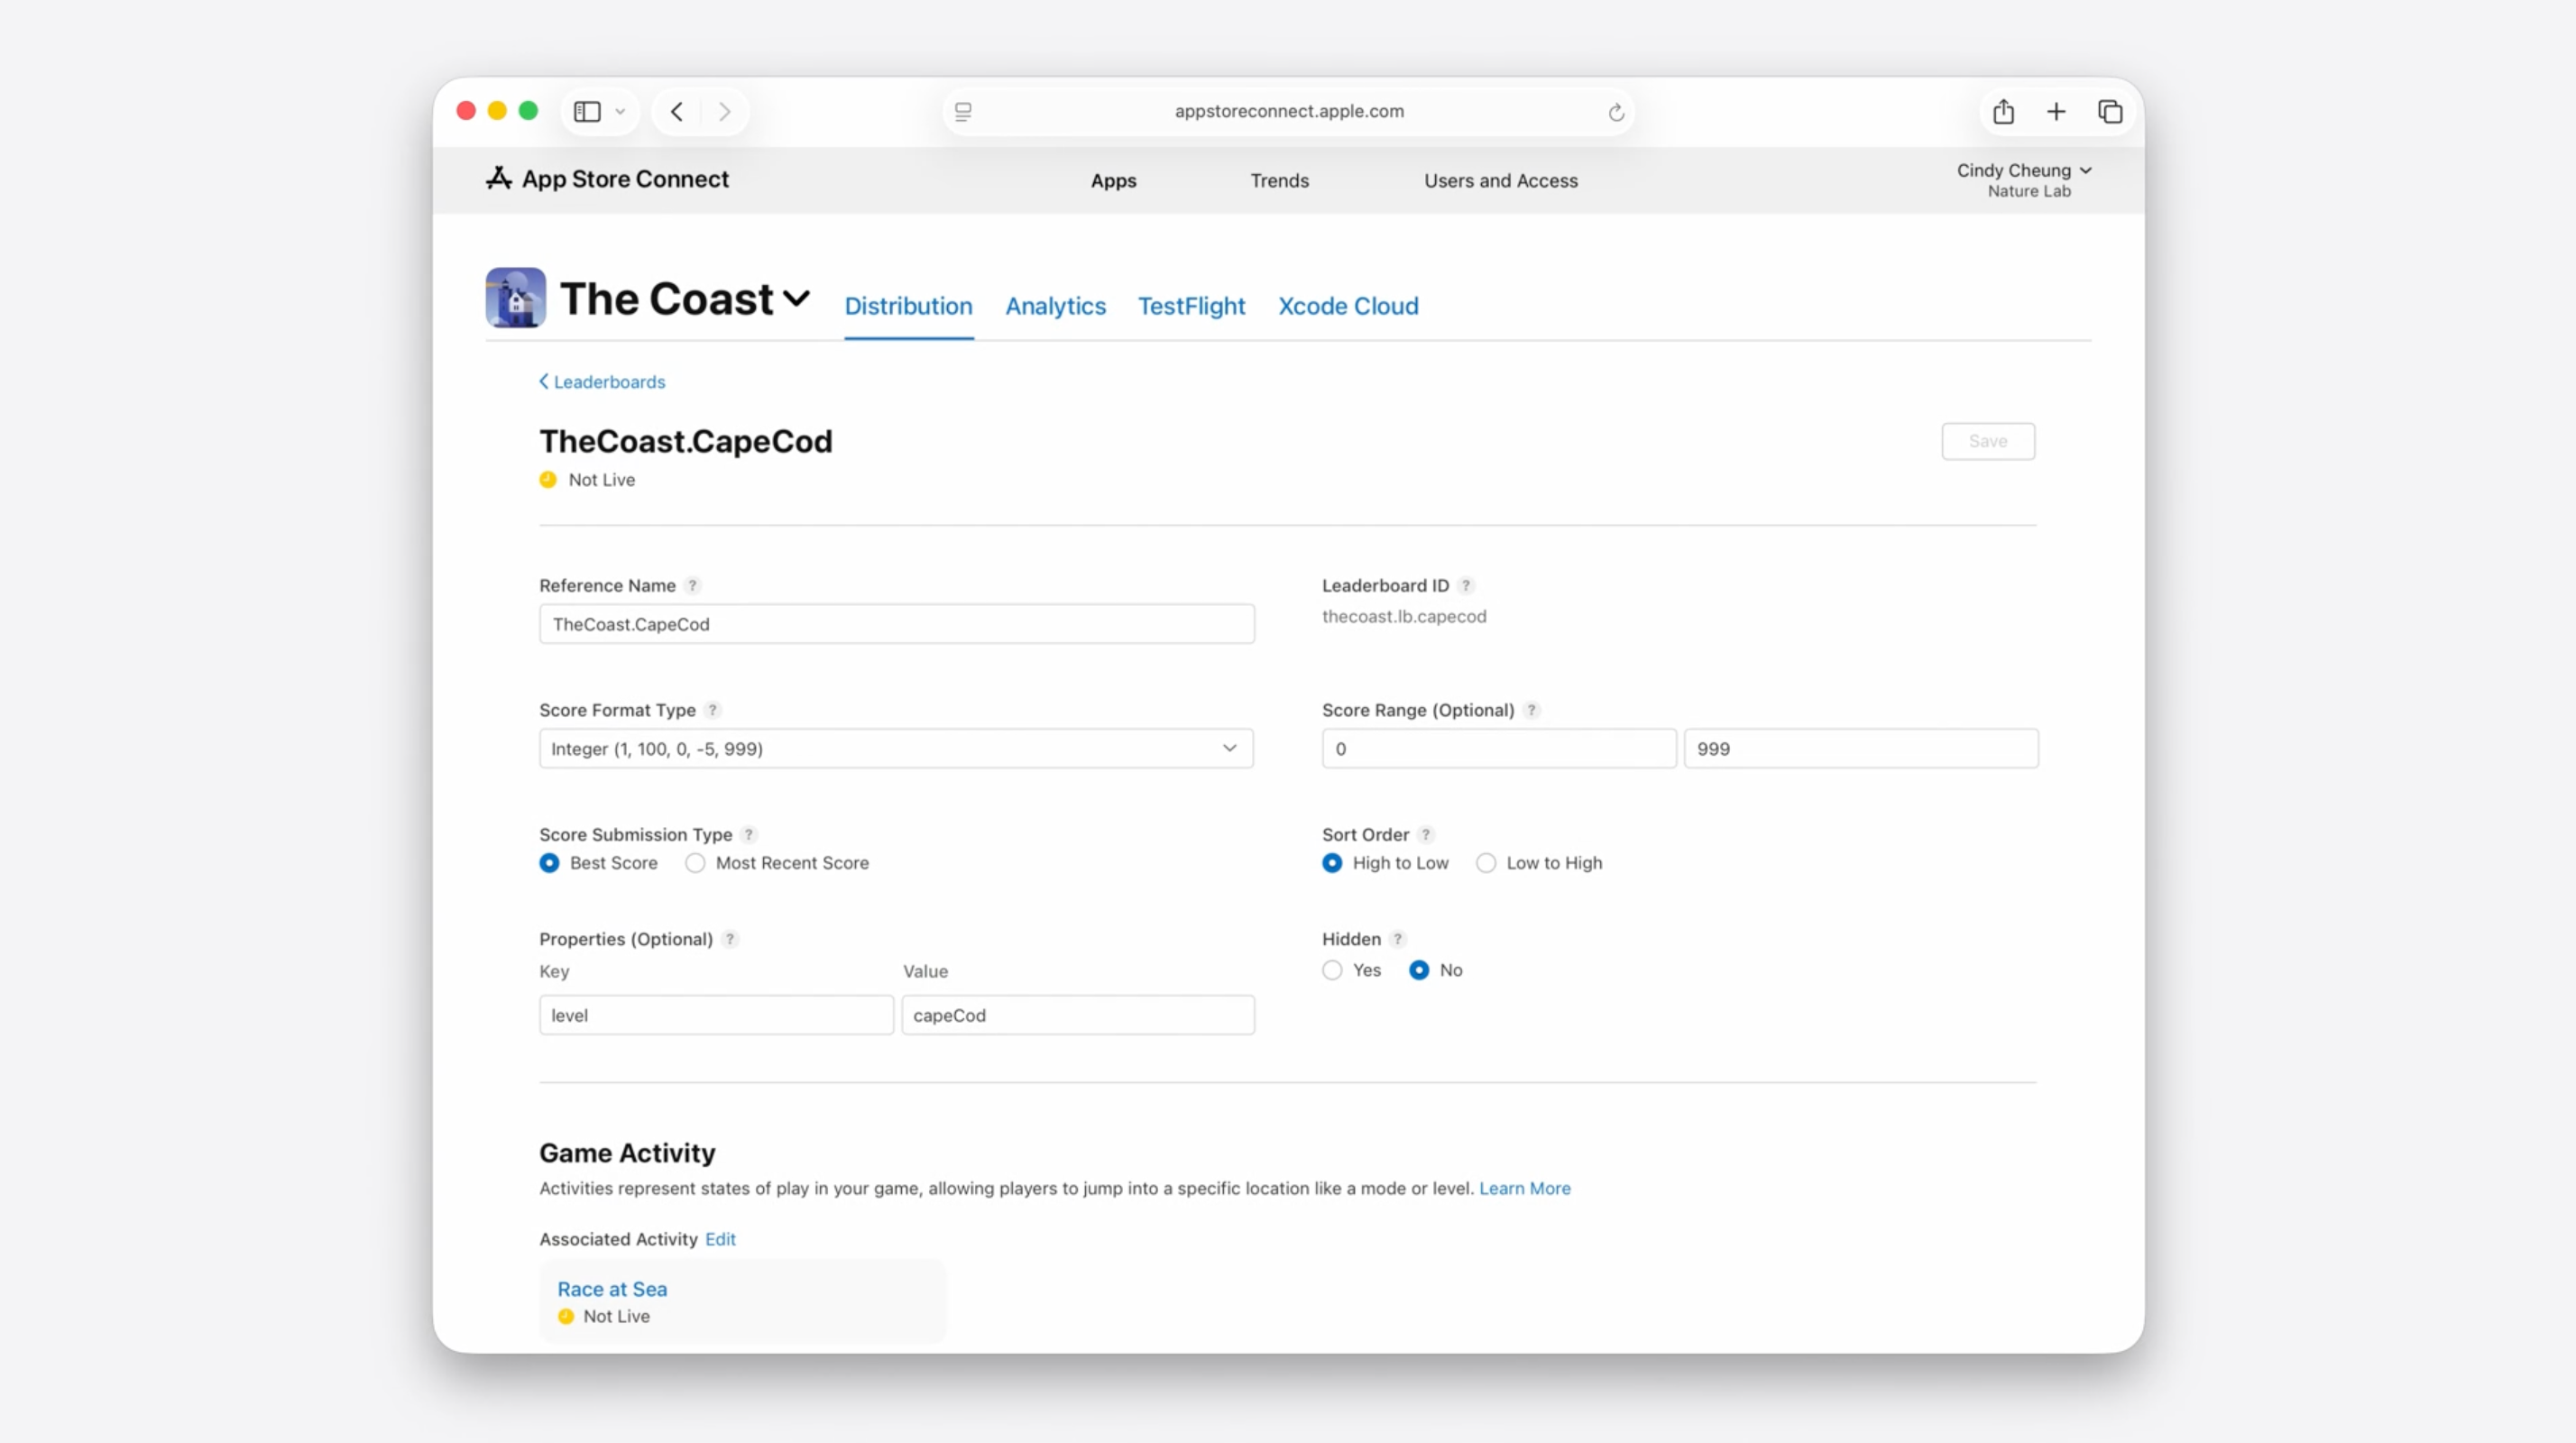The height and width of the screenshot is (1443, 2576).
Task: Click the Score Range help question mark
Action: tap(1531, 710)
